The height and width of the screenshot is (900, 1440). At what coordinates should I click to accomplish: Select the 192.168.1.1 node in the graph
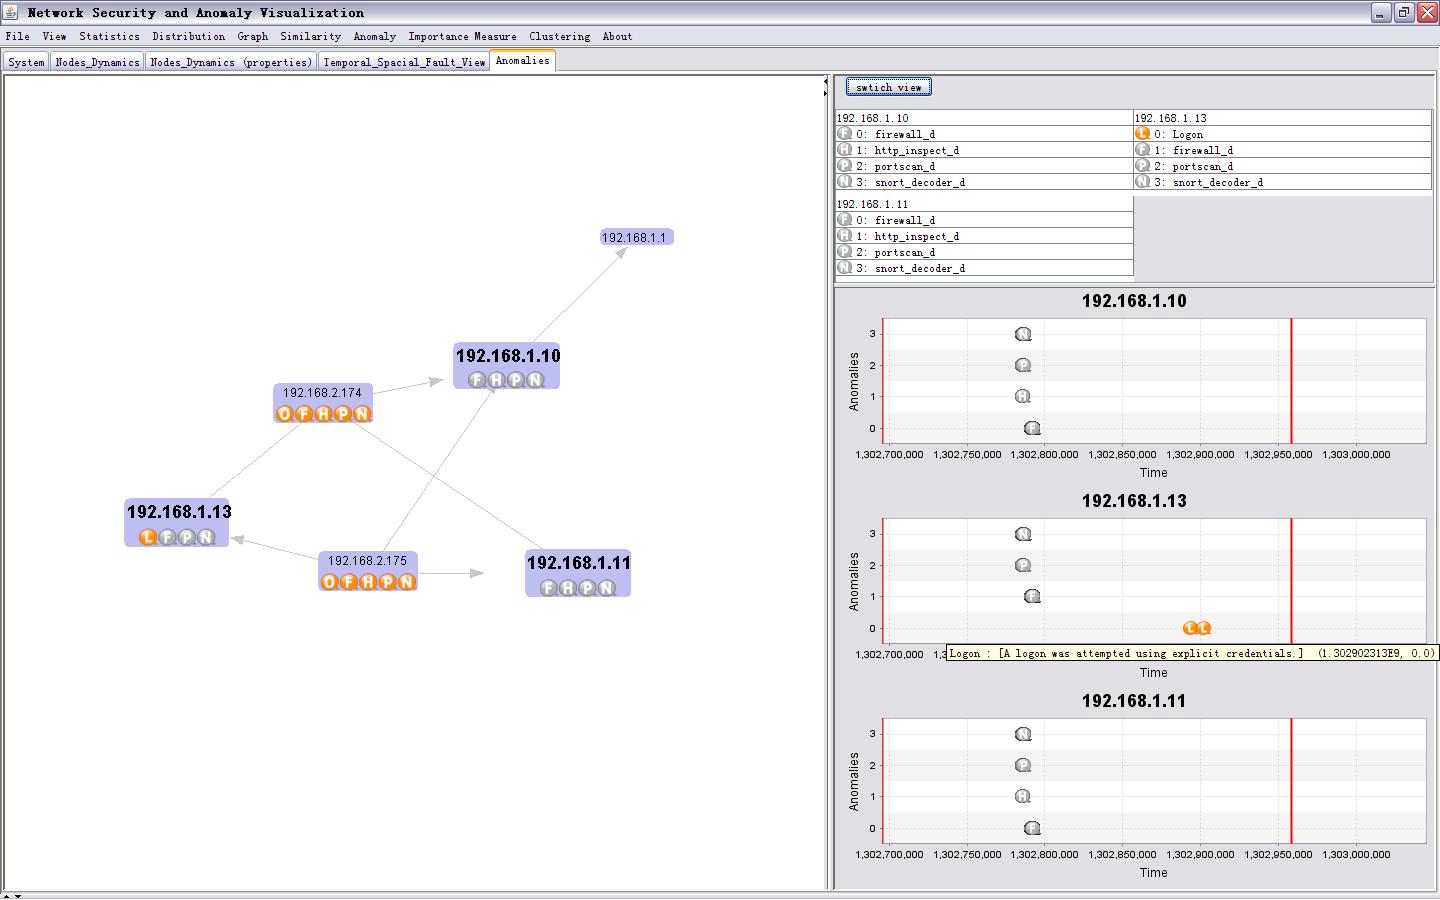pyautogui.click(x=634, y=237)
